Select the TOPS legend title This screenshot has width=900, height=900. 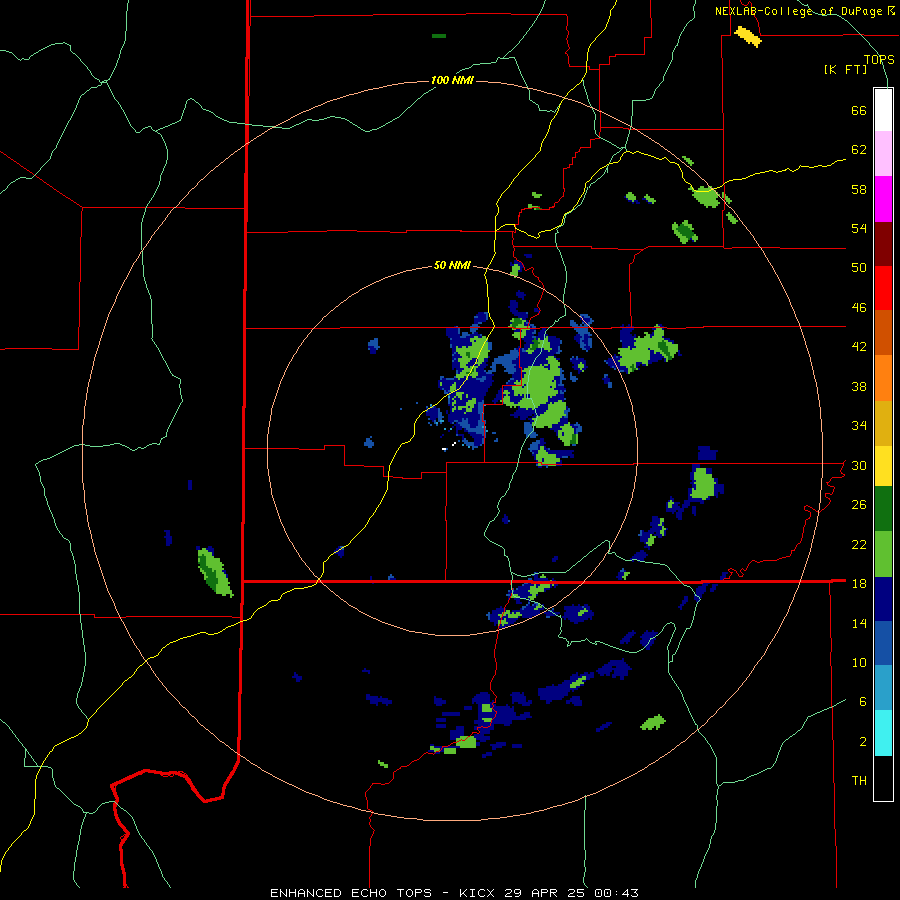click(x=879, y=59)
